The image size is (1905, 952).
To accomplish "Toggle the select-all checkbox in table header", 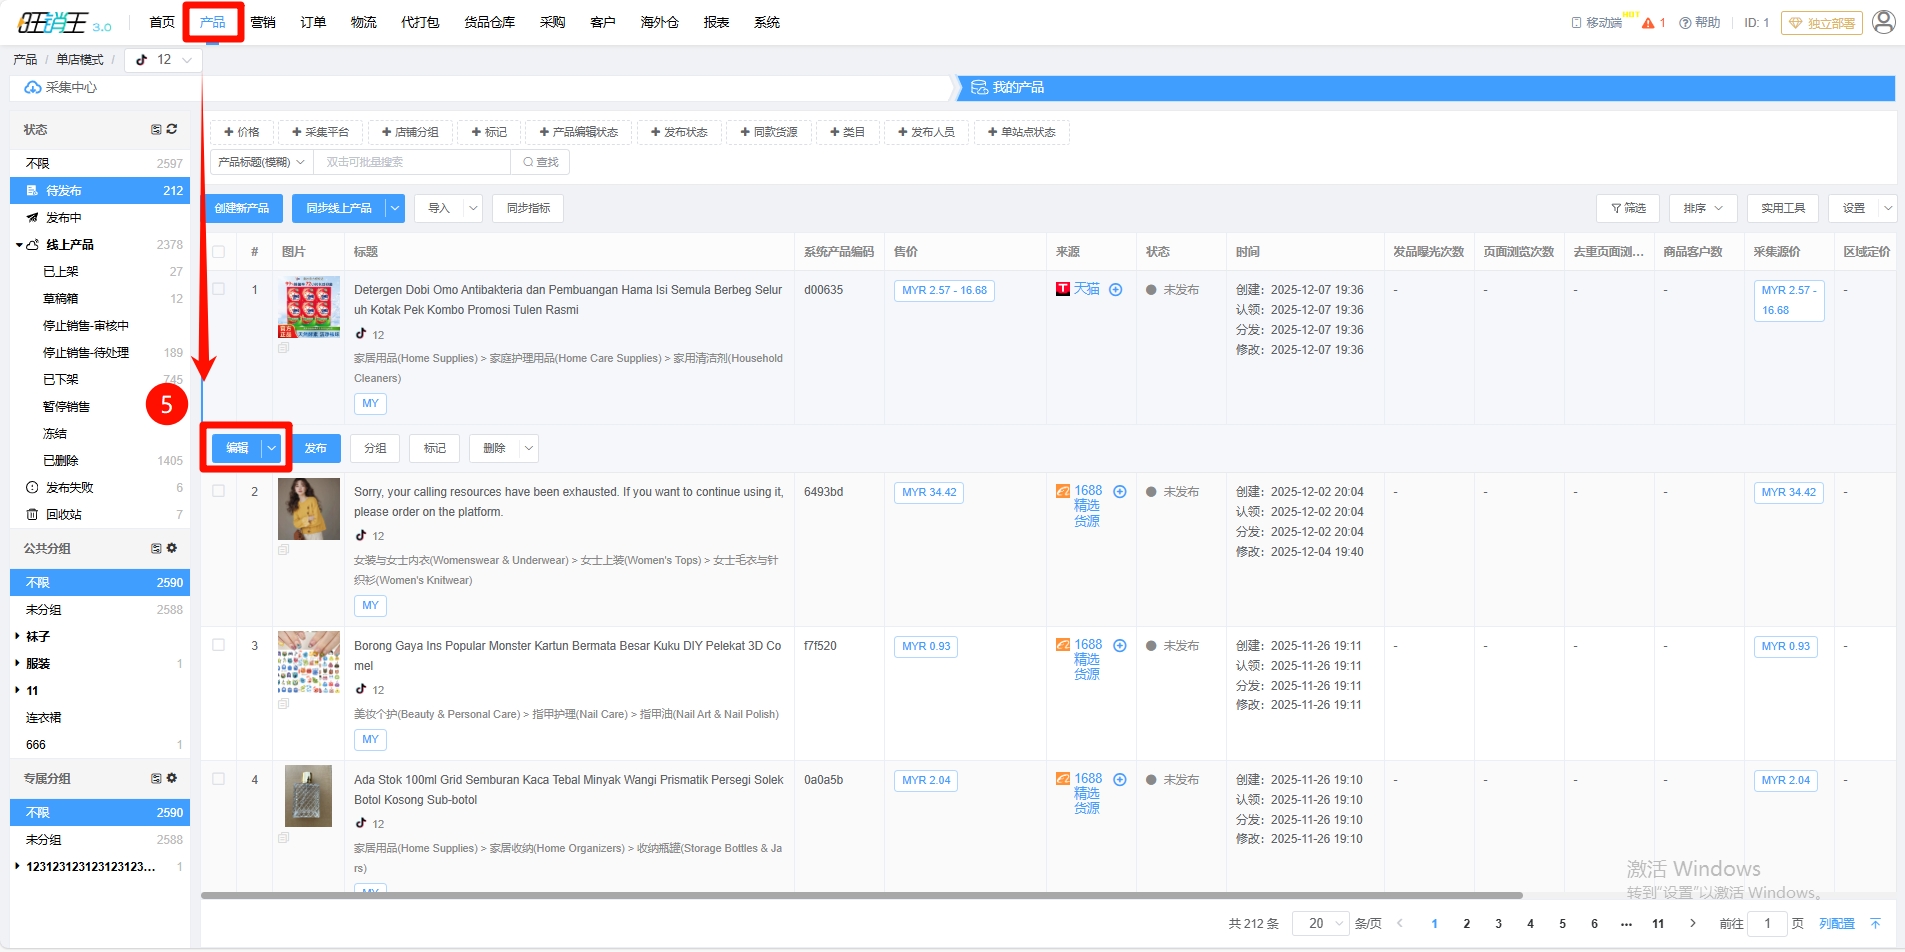I will click(219, 252).
